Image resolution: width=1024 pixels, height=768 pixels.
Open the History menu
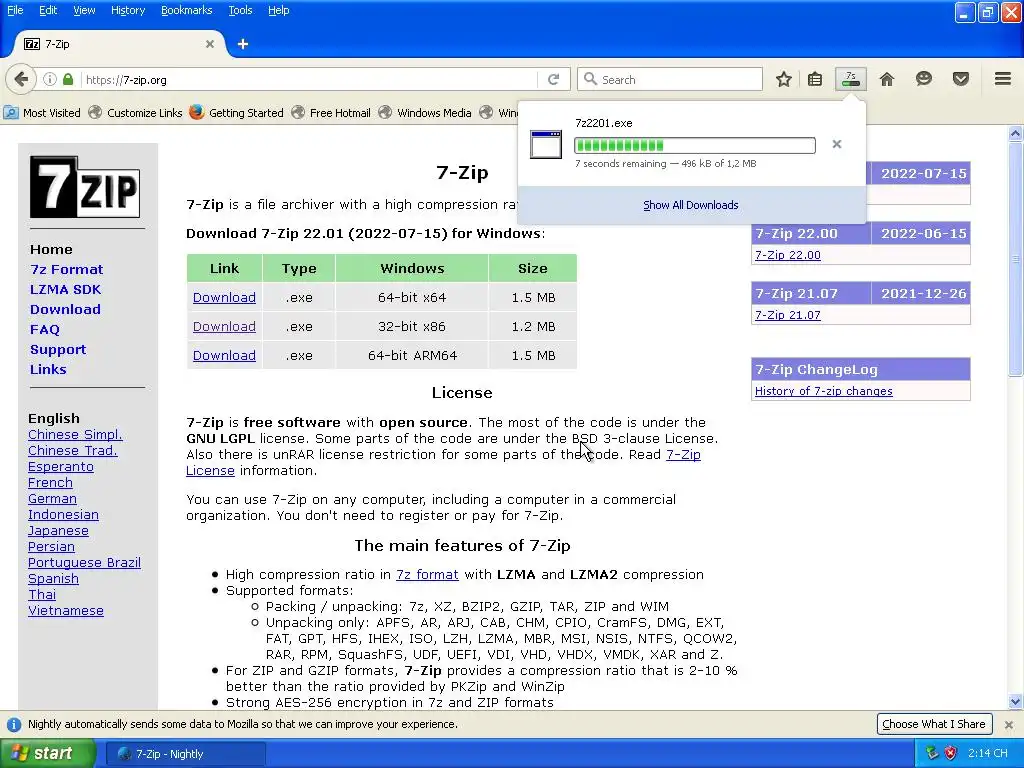[128, 10]
